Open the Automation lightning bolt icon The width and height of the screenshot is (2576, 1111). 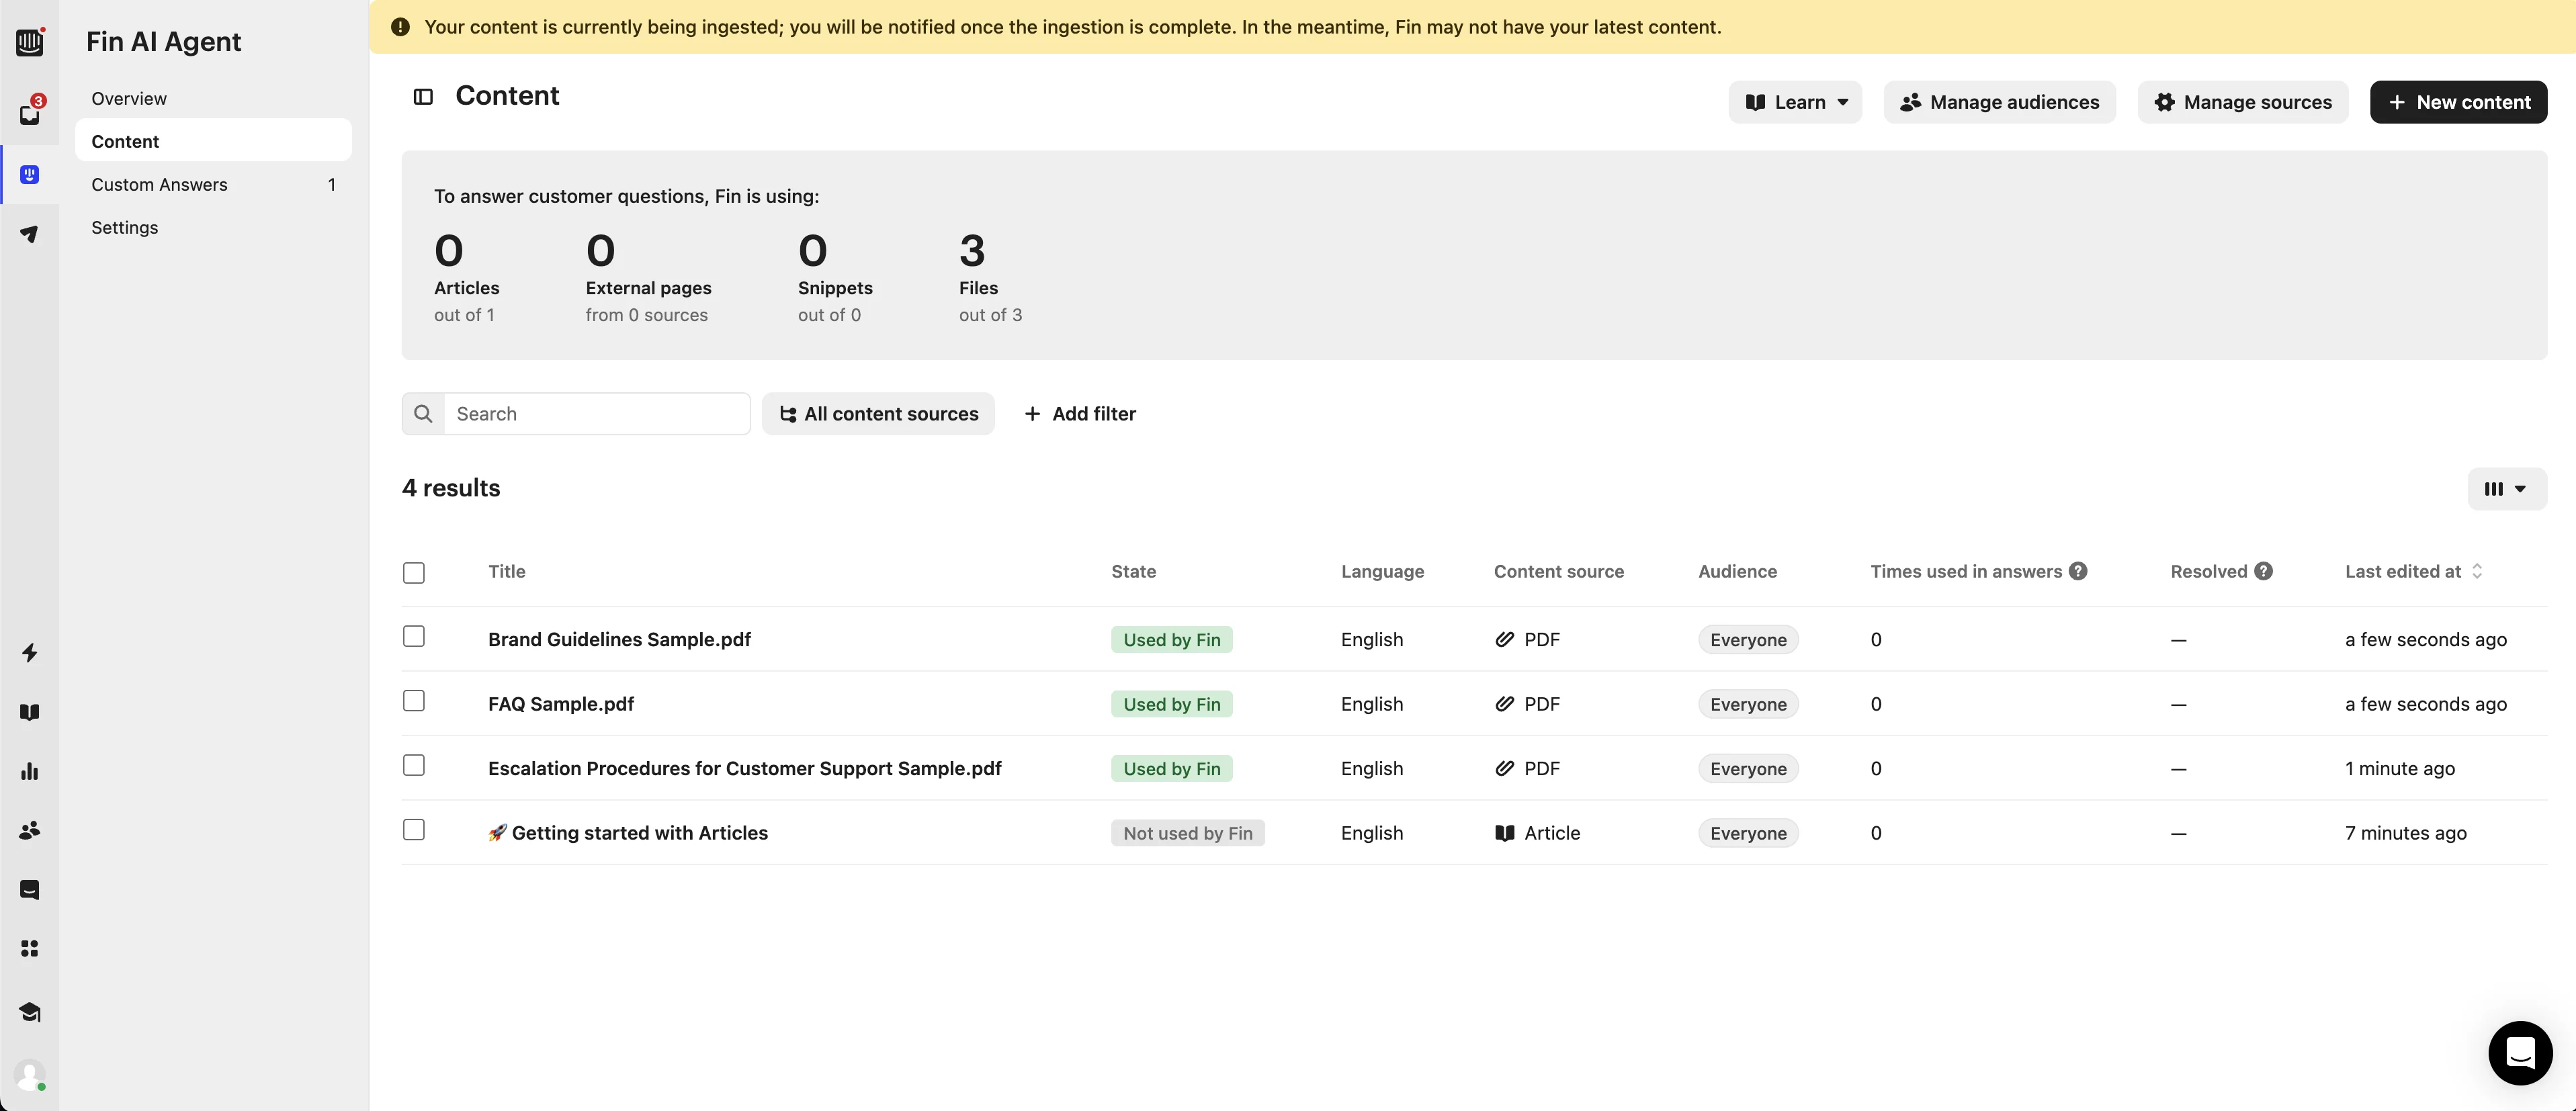pos(30,653)
